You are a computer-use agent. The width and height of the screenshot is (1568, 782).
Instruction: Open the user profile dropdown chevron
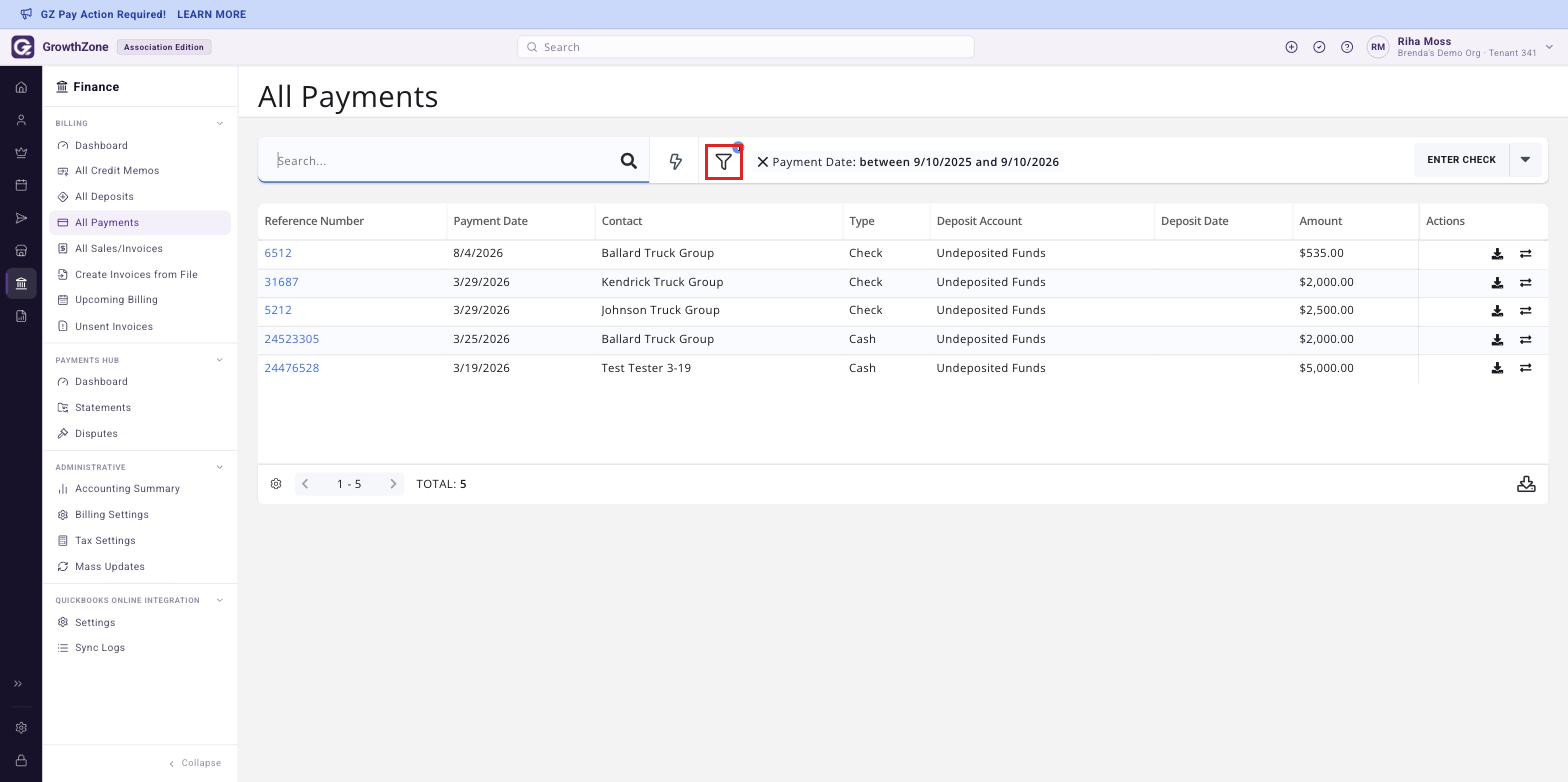tap(1549, 47)
